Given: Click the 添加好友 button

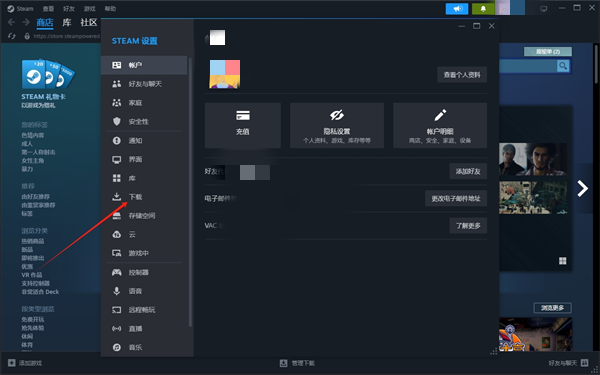Looking at the screenshot, I should 468,171.
